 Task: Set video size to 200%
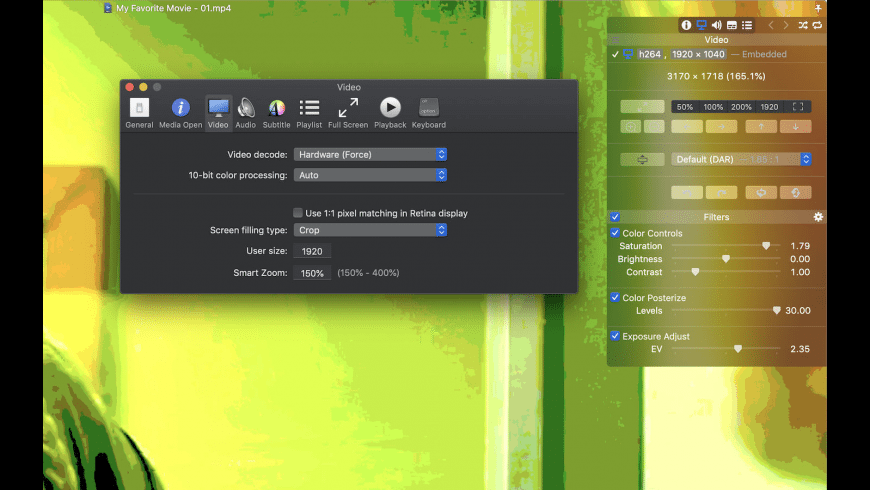click(741, 107)
